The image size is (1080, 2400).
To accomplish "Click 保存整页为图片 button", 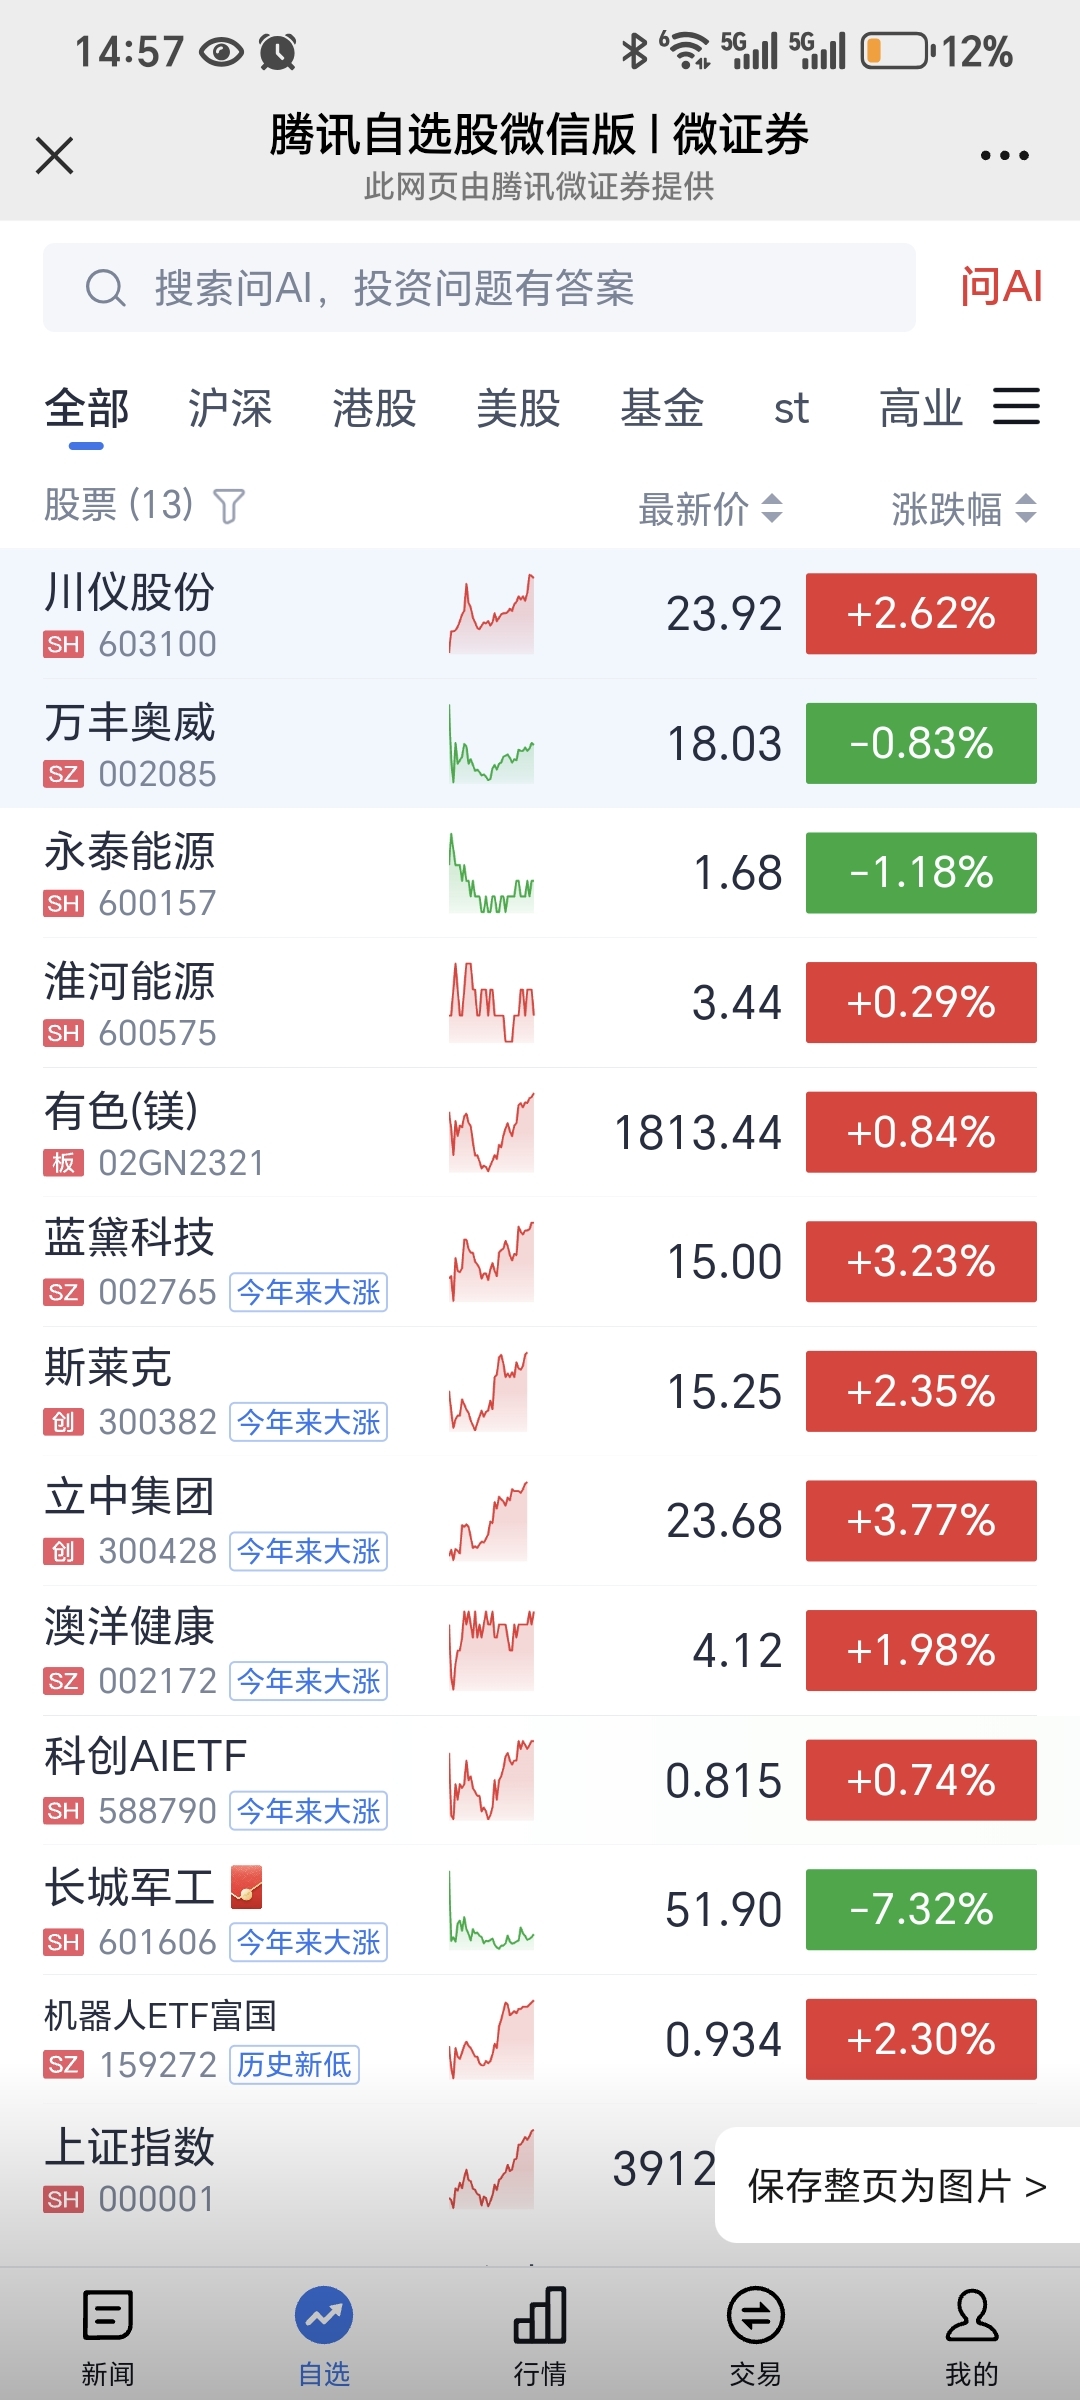I will [897, 2186].
